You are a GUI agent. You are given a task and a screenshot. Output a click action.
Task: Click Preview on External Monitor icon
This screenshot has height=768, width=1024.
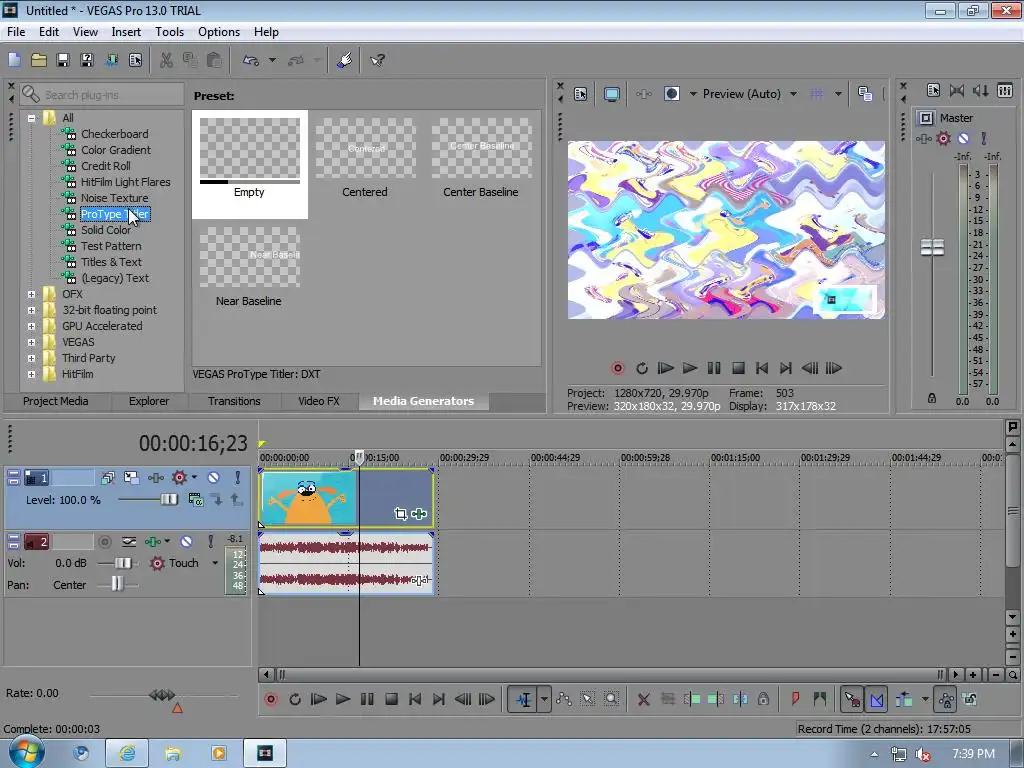pyautogui.click(x=611, y=94)
